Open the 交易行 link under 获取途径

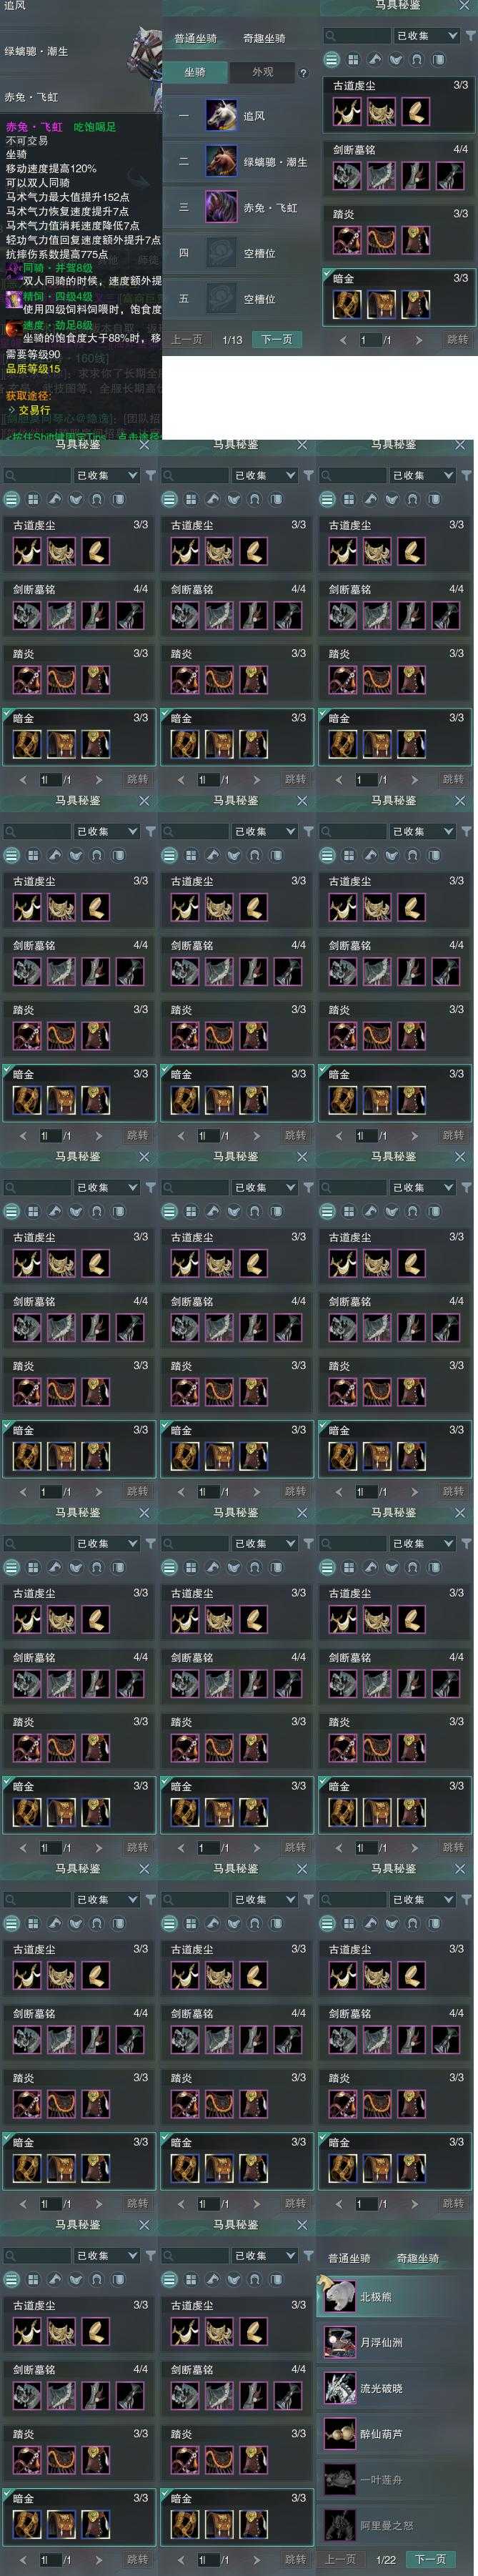tap(34, 410)
